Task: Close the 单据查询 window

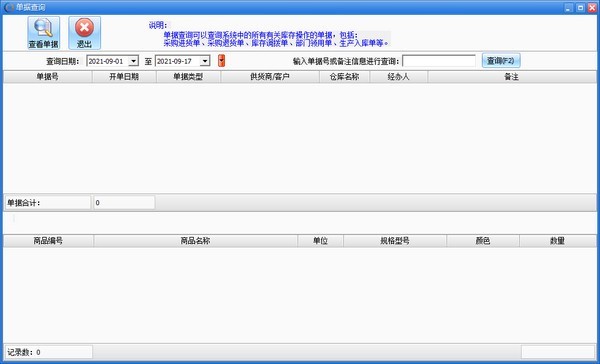Action: 592,7
